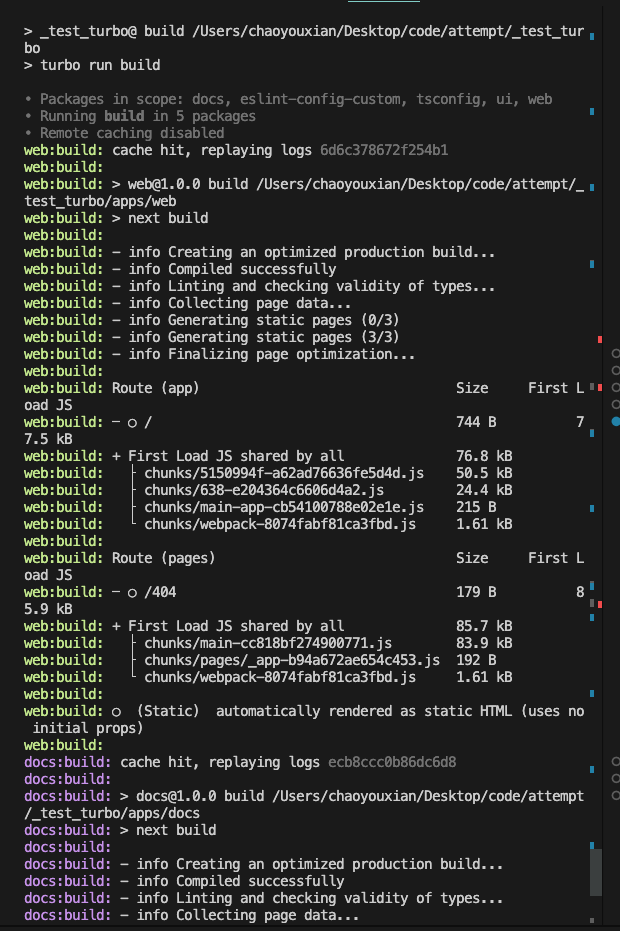
Task: Click the 'Route (app)' heading
Action: click(156, 388)
